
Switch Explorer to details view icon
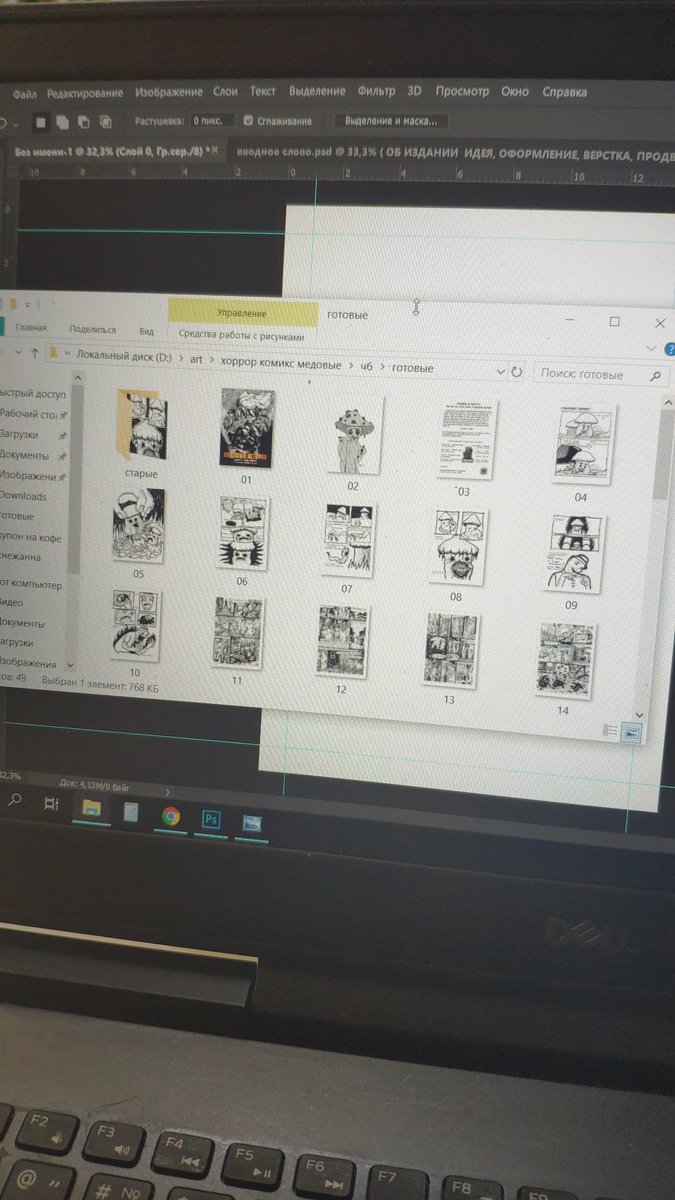(x=609, y=731)
